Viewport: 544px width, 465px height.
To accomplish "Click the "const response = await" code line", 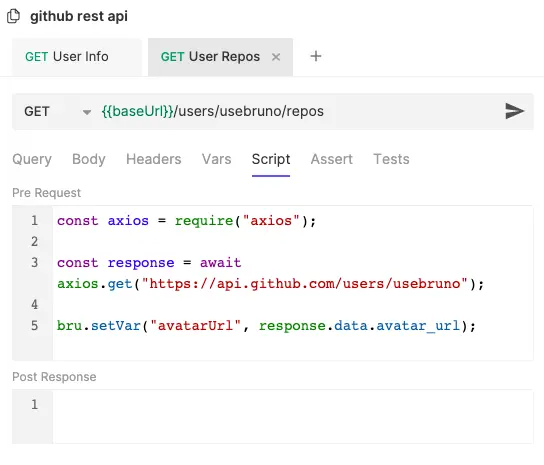I will coord(149,263).
